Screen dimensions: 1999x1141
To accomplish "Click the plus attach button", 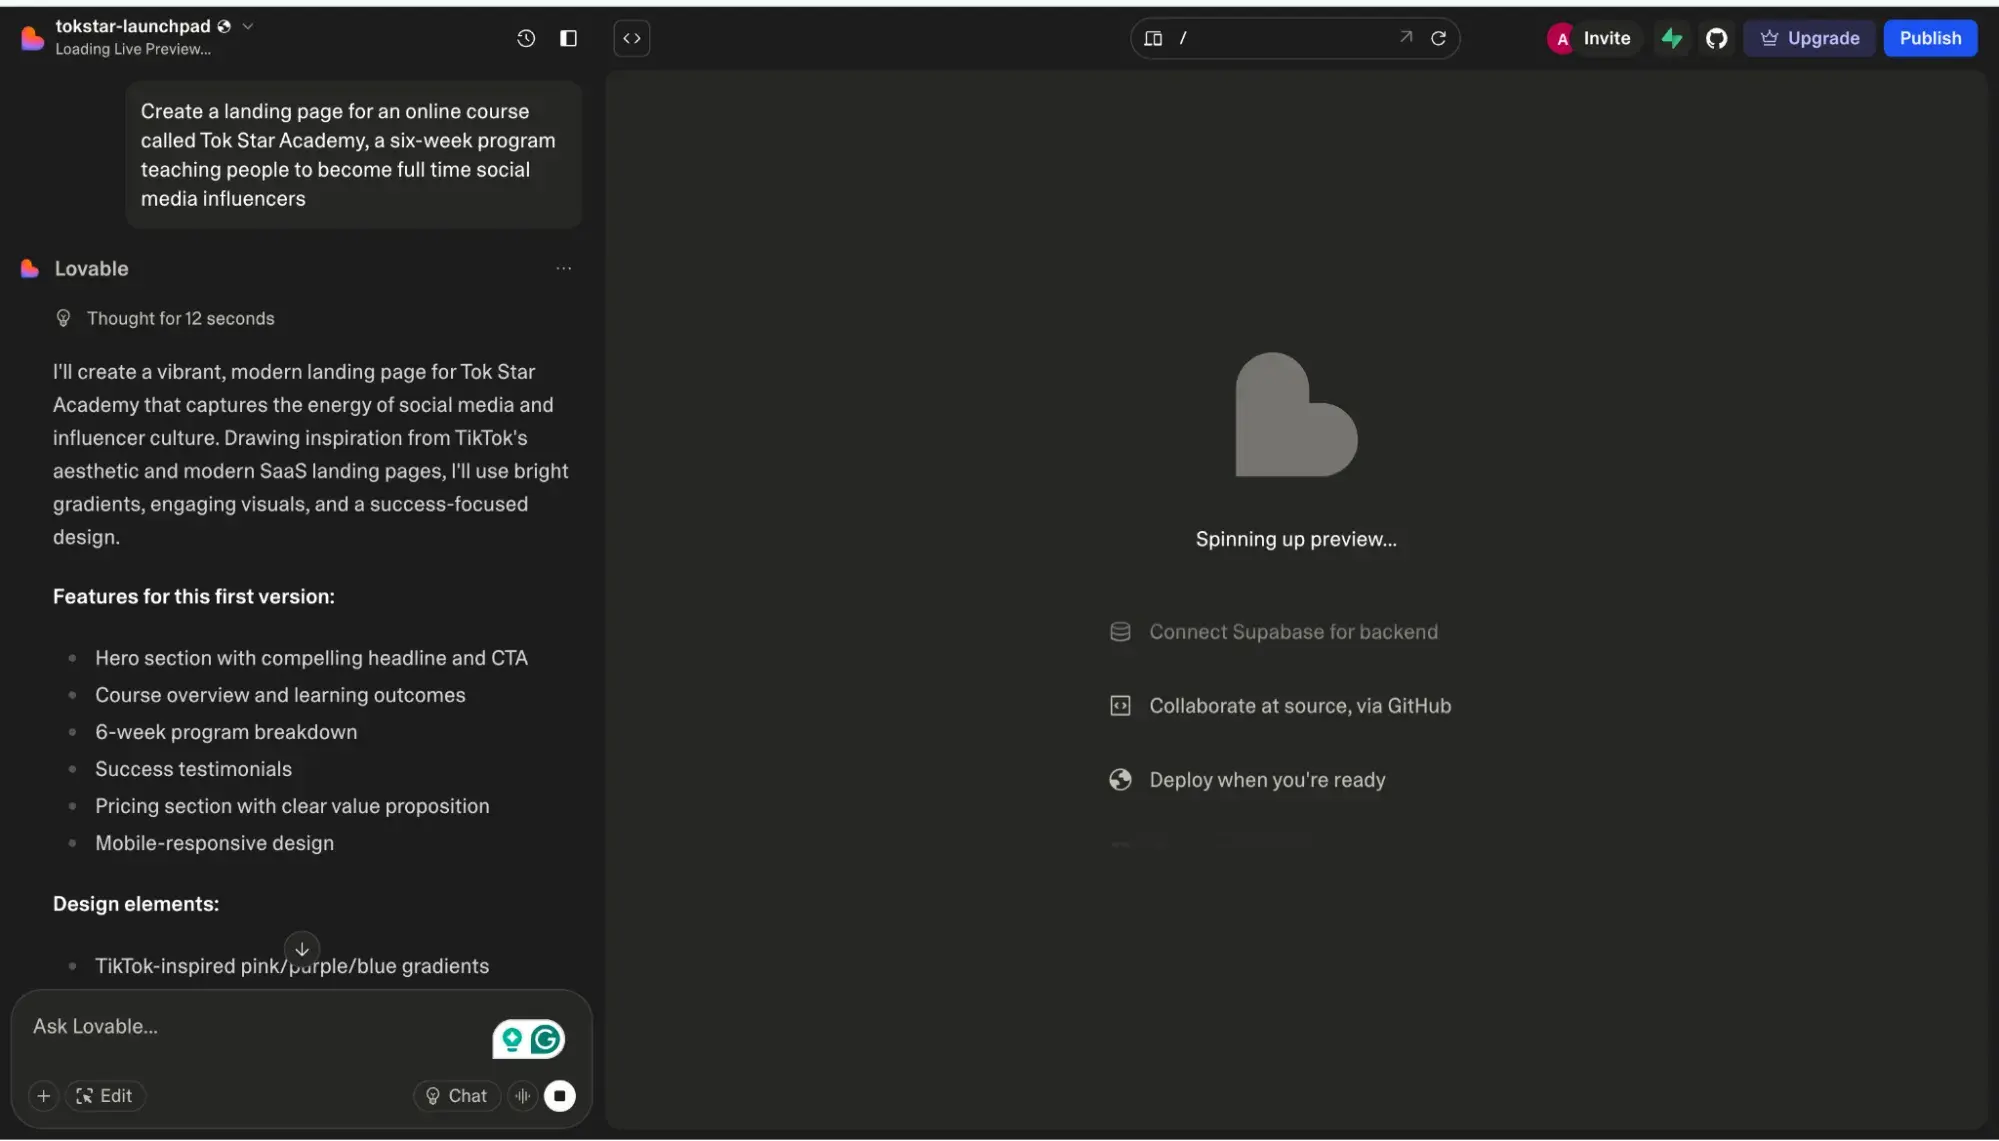I will pos(43,1096).
